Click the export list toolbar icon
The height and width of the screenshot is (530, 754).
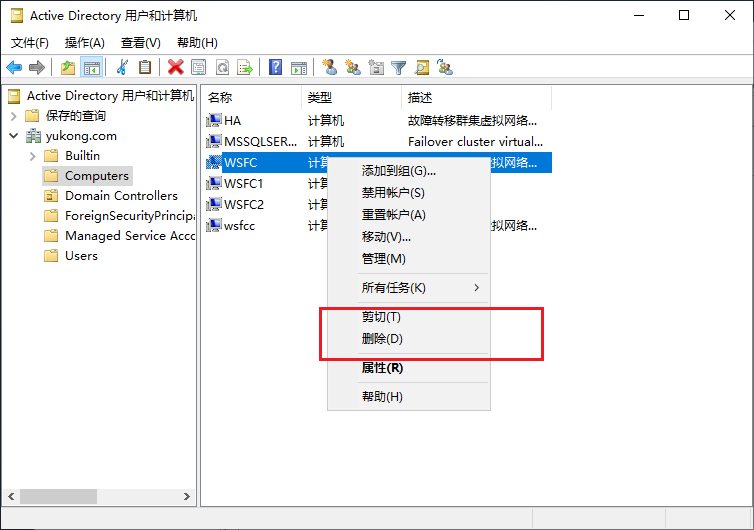point(245,67)
